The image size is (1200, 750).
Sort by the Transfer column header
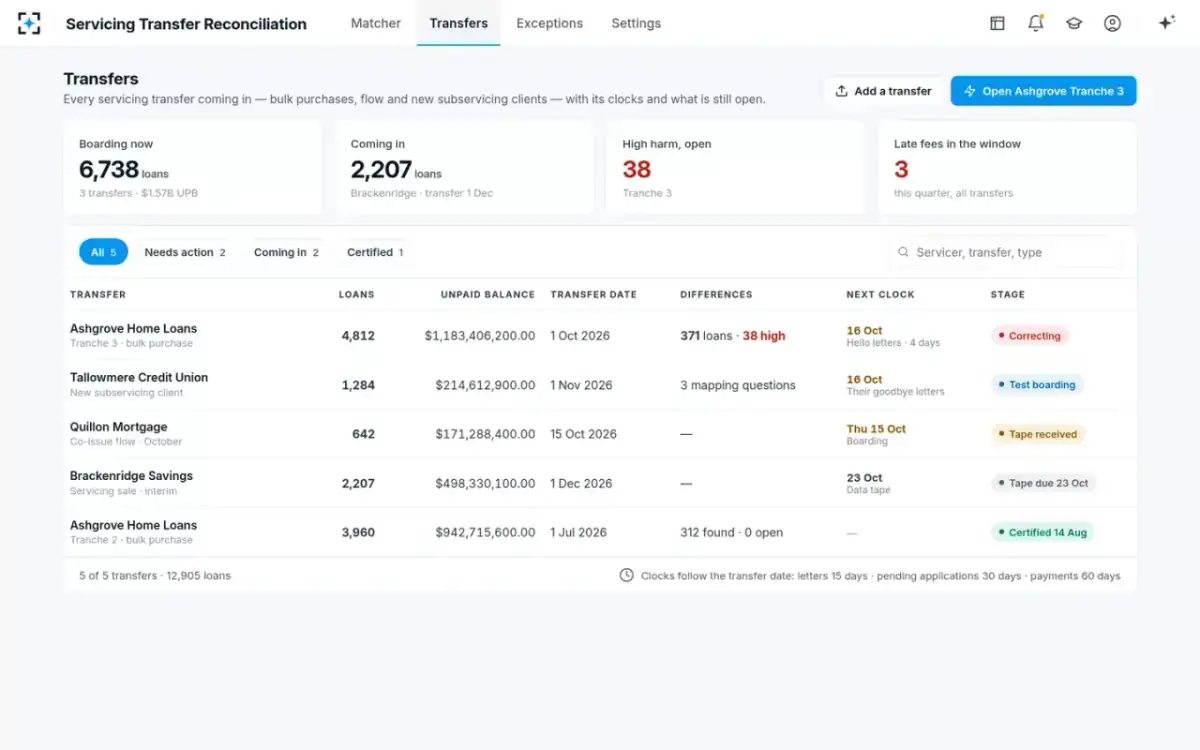click(98, 294)
